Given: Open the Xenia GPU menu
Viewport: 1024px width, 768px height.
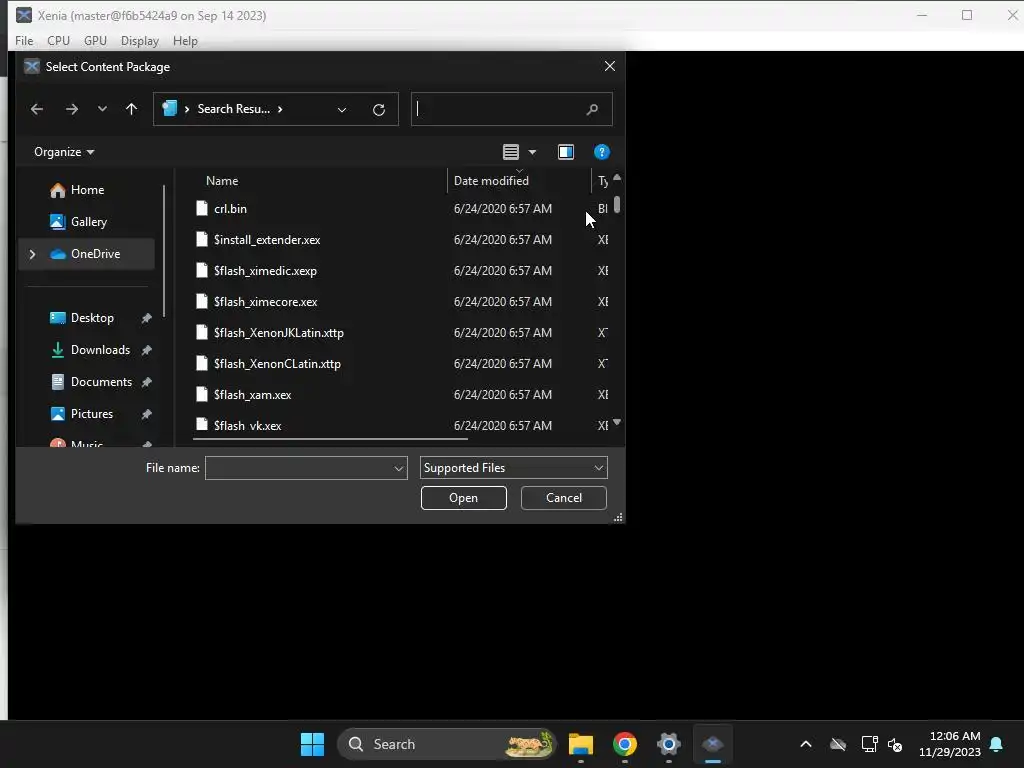Looking at the screenshot, I should (95, 40).
